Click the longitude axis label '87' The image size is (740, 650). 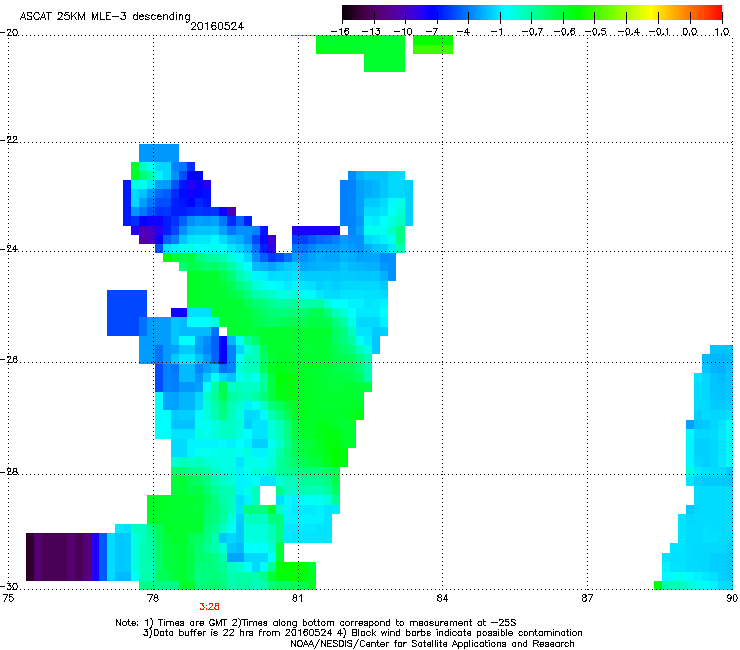point(587,598)
